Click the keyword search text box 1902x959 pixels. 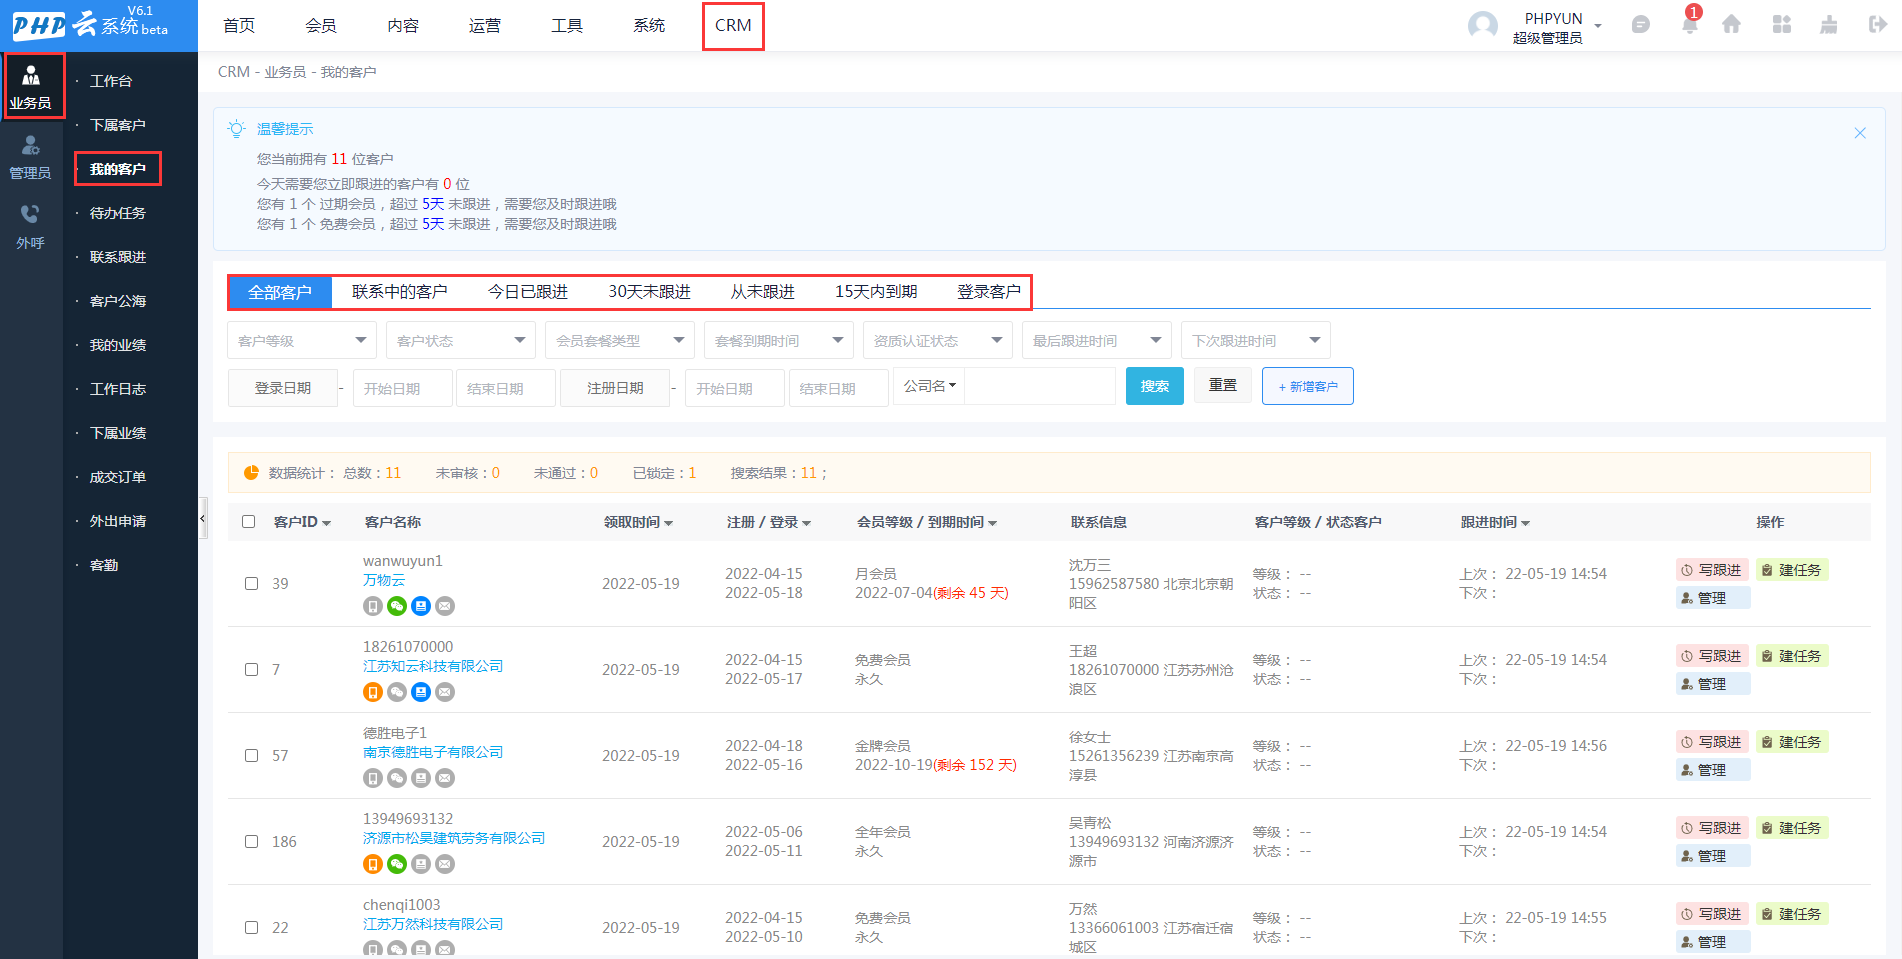point(1040,386)
